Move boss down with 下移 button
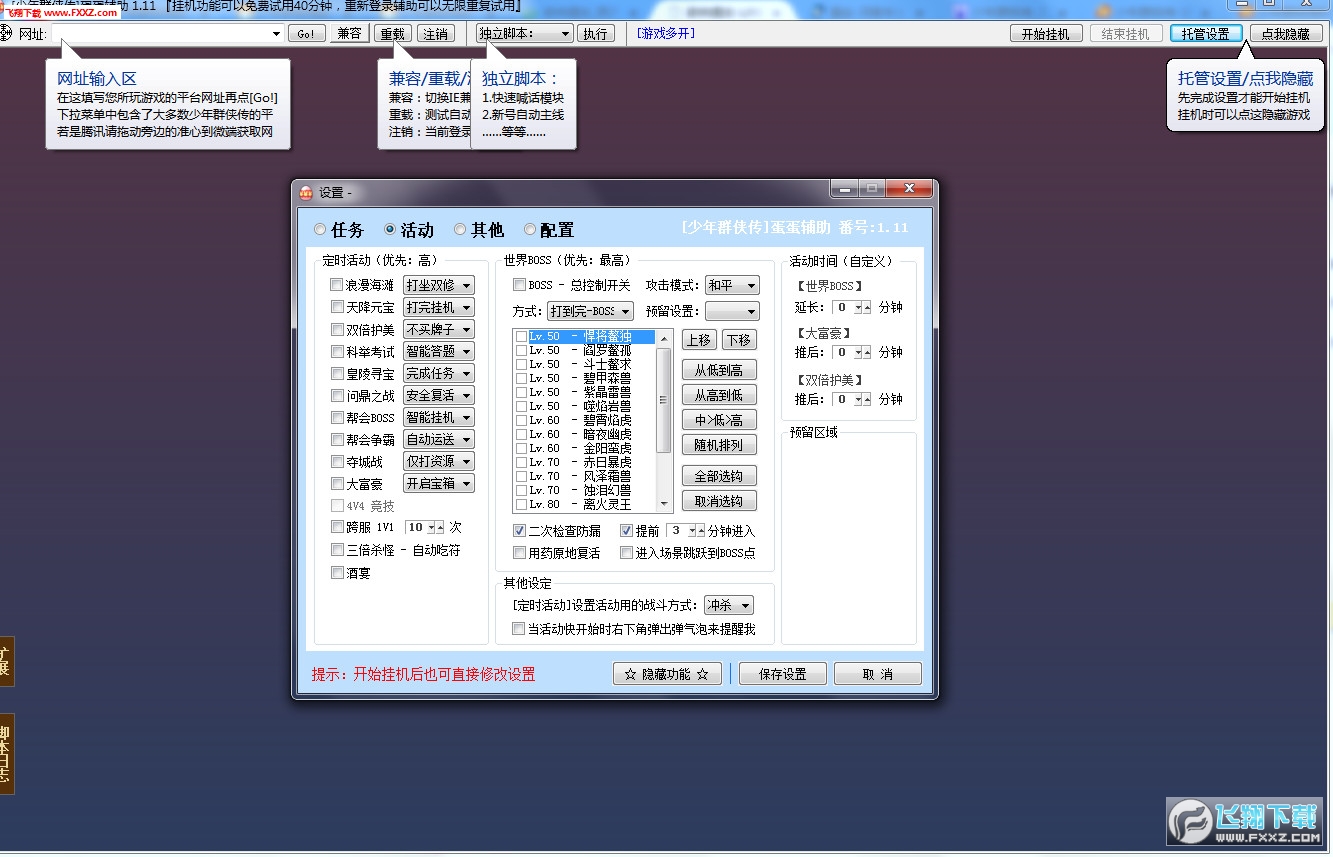This screenshot has height=857, width=1333. point(738,340)
